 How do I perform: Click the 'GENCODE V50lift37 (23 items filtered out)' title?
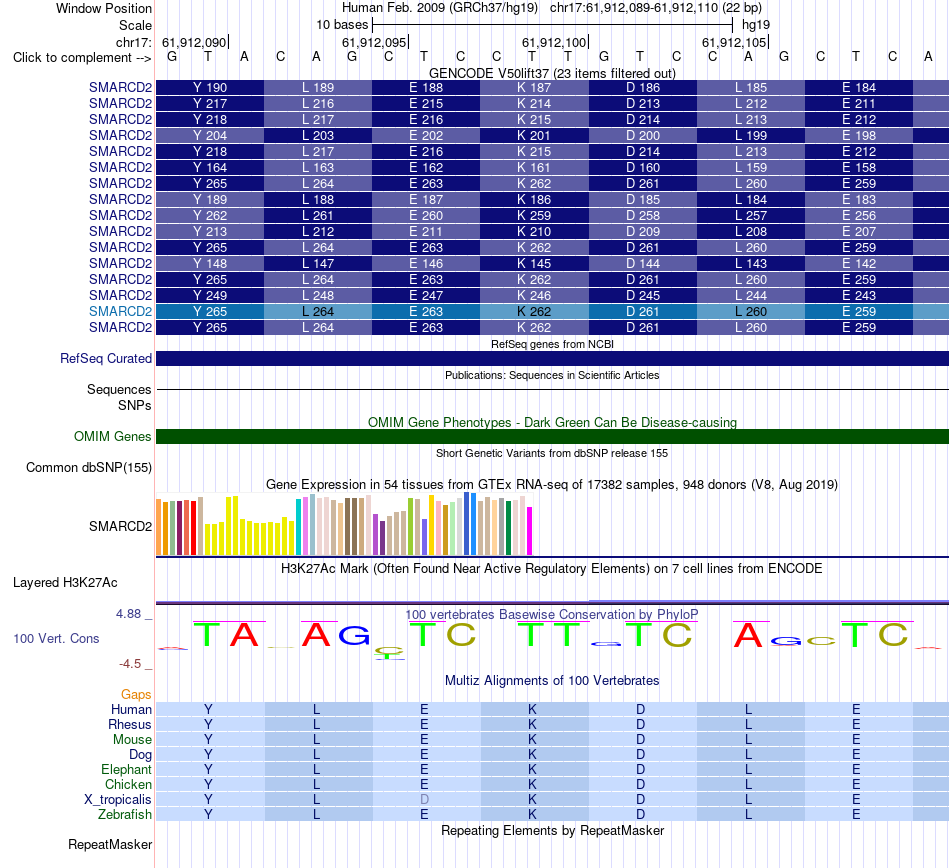pyautogui.click(x=552, y=73)
